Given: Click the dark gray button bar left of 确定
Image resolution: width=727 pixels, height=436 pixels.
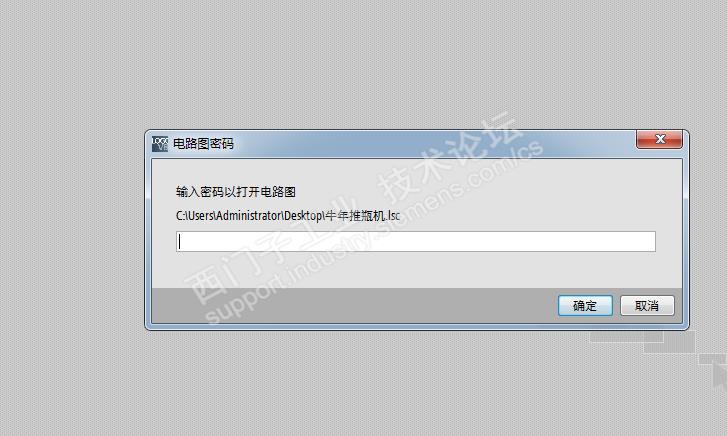Looking at the screenshot, I should click(x=352, y=306).
